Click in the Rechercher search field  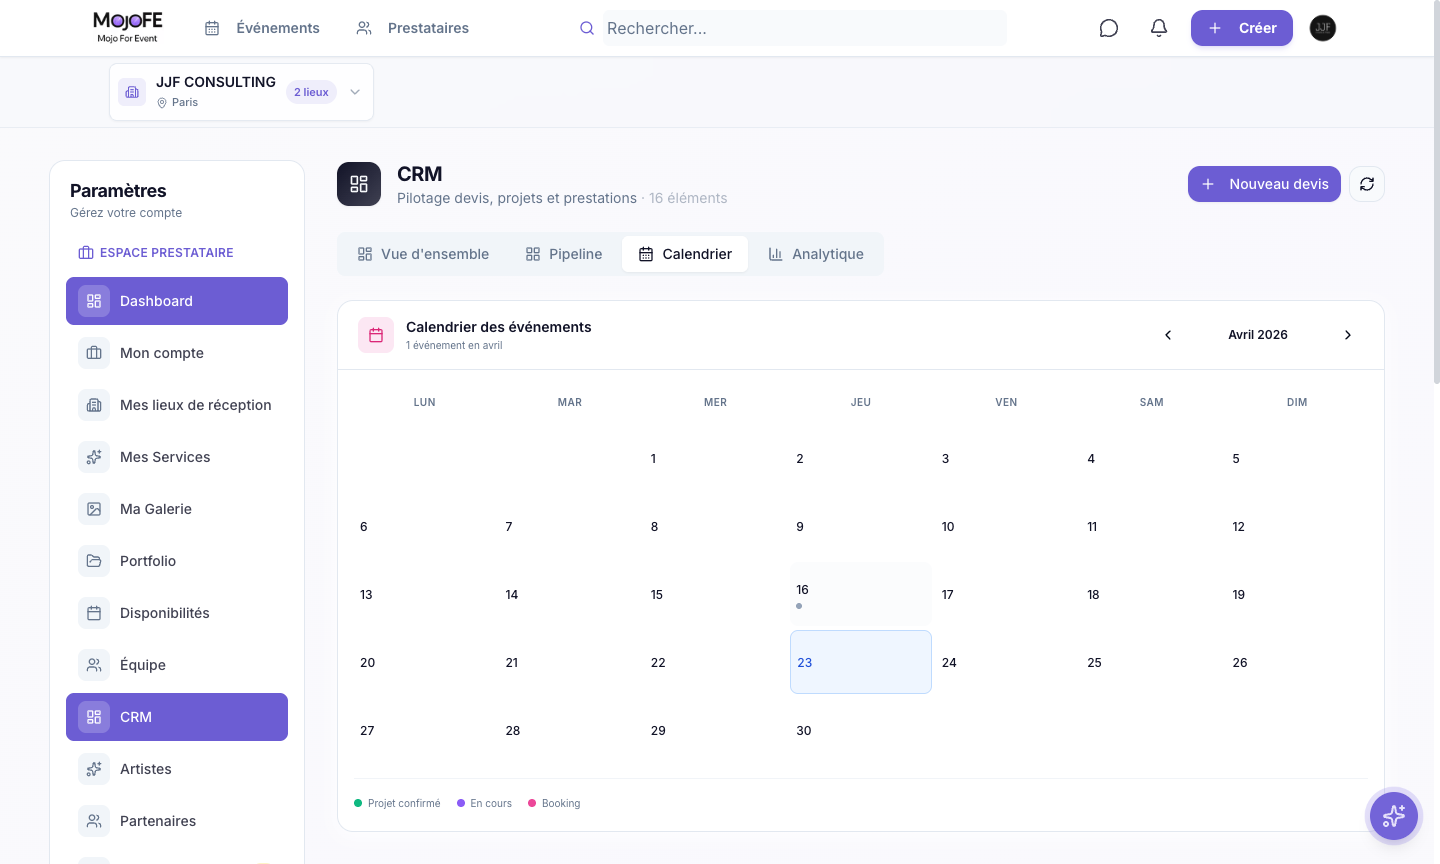point(804,28)
